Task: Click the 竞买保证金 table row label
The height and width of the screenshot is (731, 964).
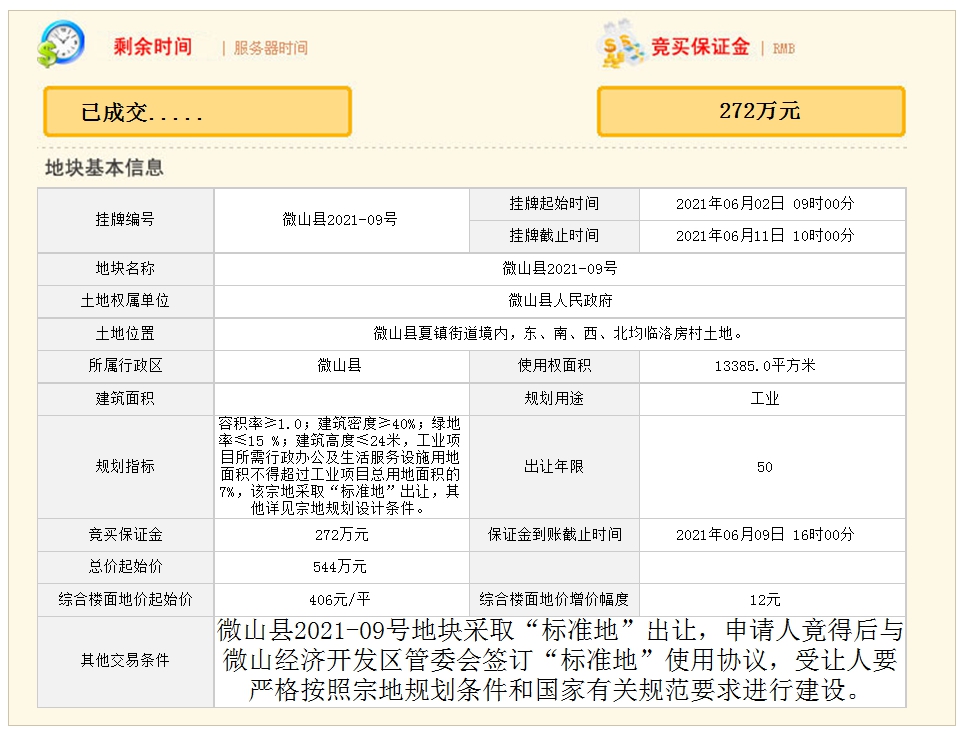Action: click(x=125, y=535)
